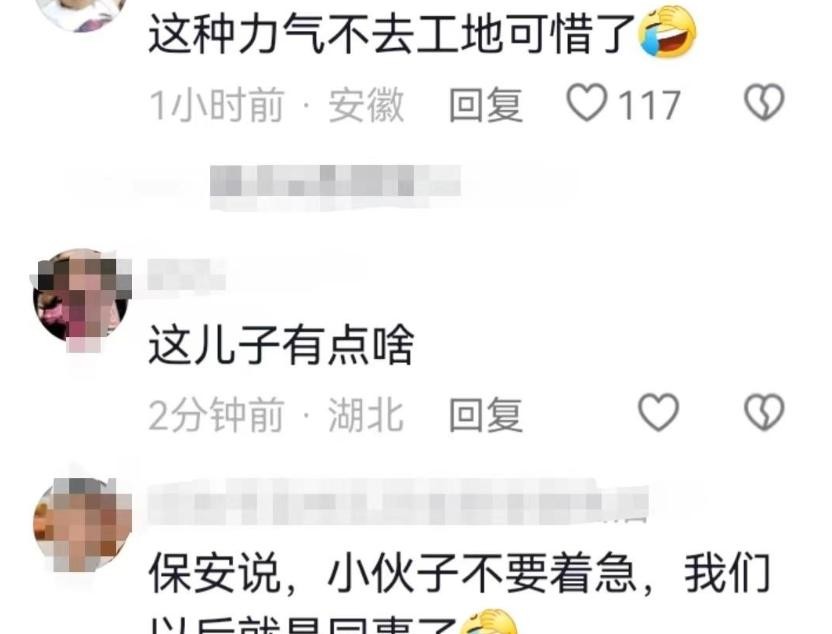Open the top commenter's avatar
The image size is (832, 634).
[x=82, y=13]
